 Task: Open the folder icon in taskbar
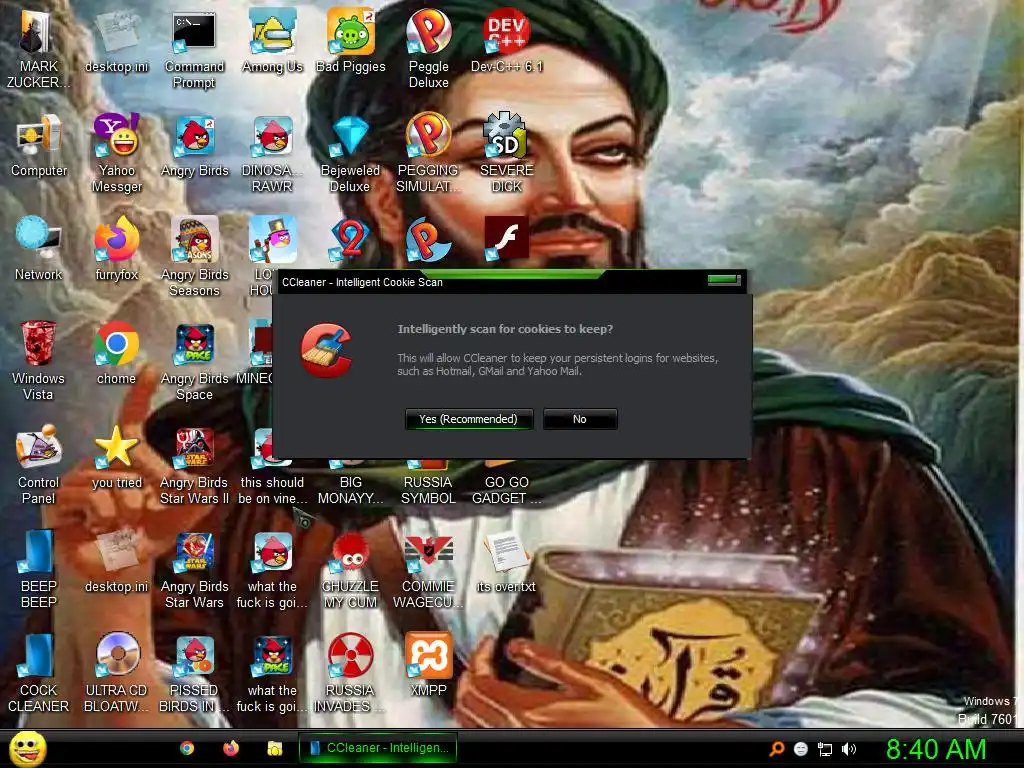pyautogui.click(x=275, y=748)
